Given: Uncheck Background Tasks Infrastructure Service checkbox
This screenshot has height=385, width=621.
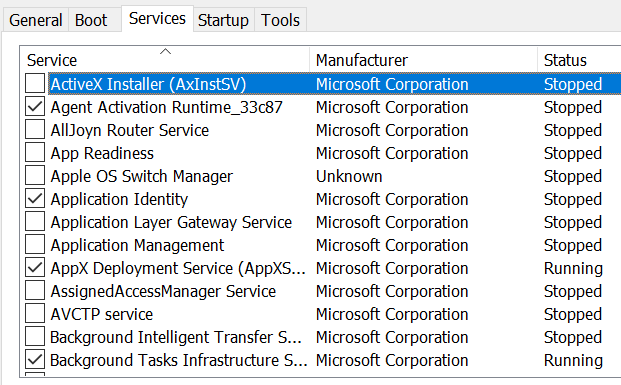Looking at the screenshot, I should point(35,359).
